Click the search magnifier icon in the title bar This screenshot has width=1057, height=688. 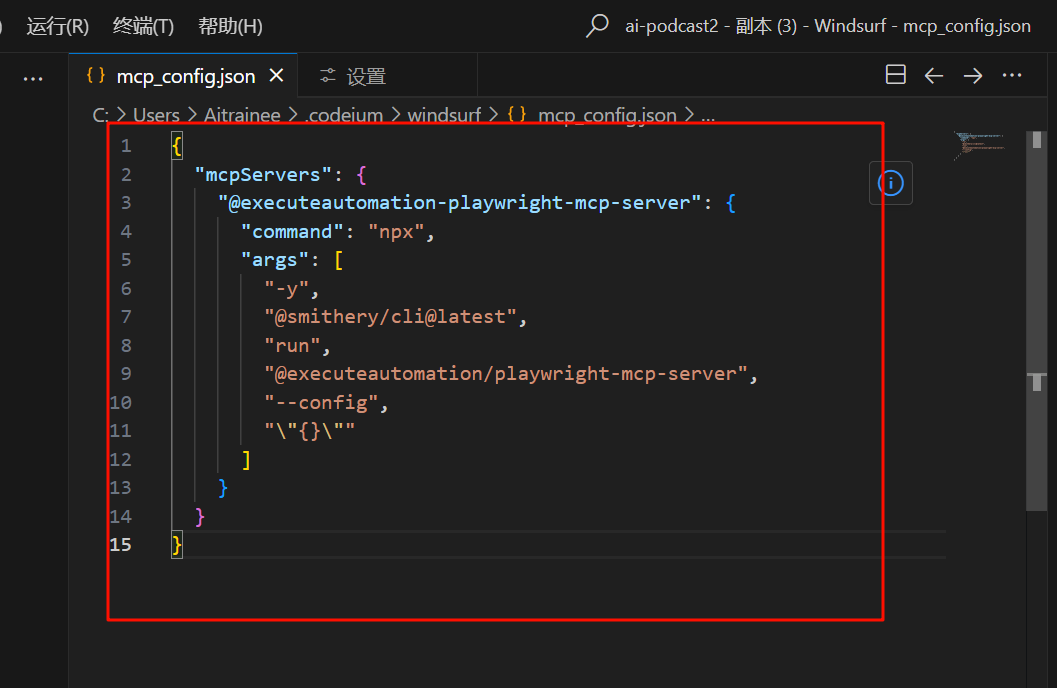(x=597, y=26)
